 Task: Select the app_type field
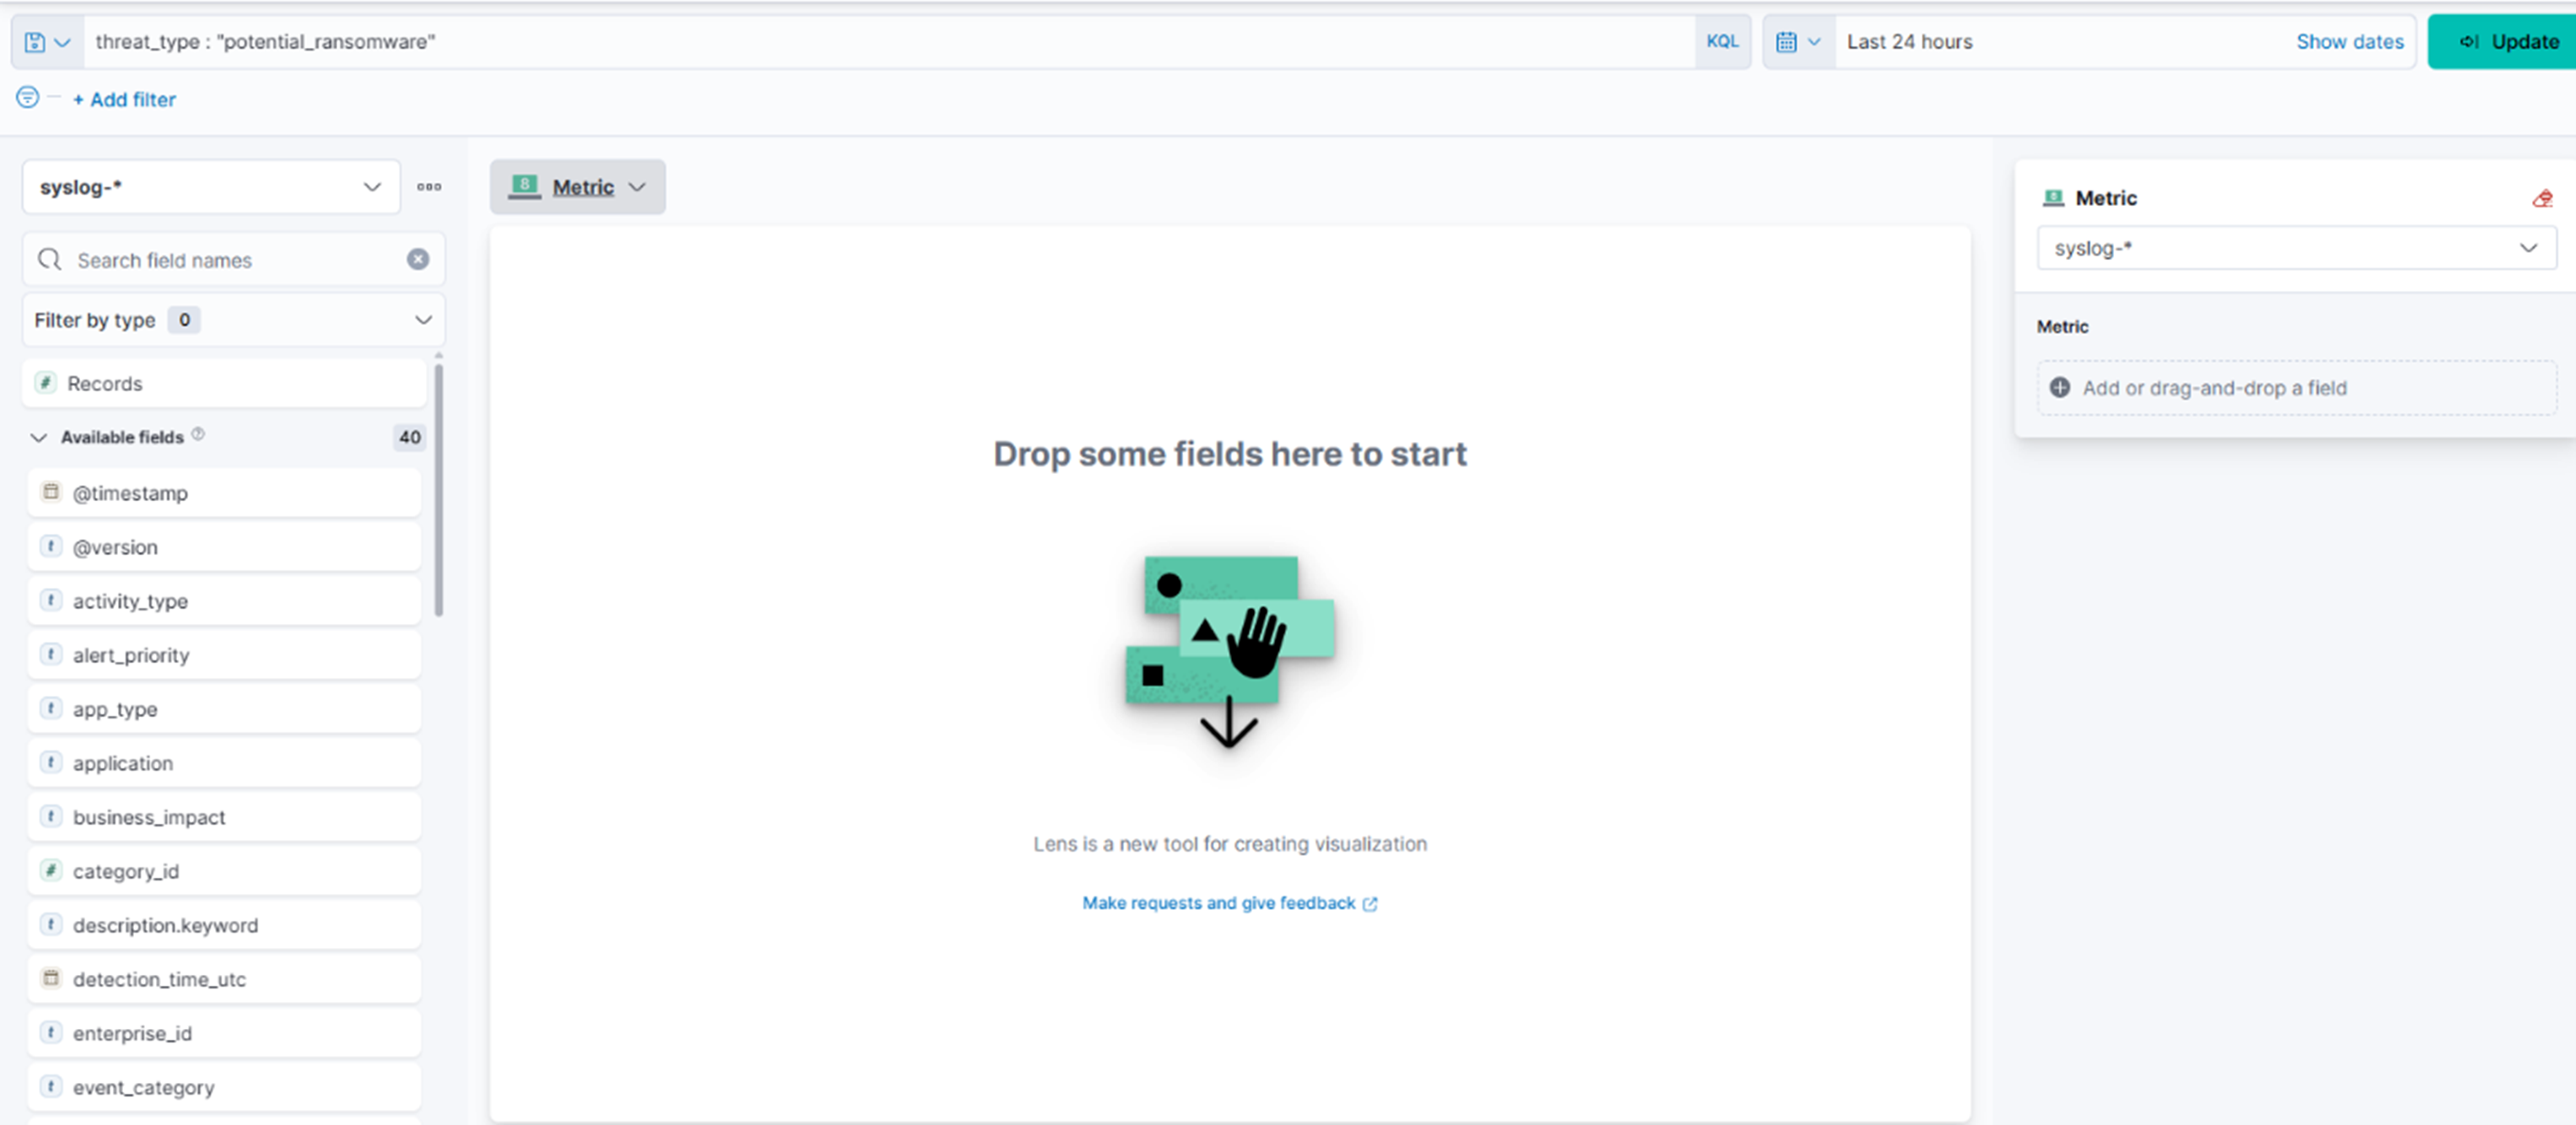click(224, 709)
